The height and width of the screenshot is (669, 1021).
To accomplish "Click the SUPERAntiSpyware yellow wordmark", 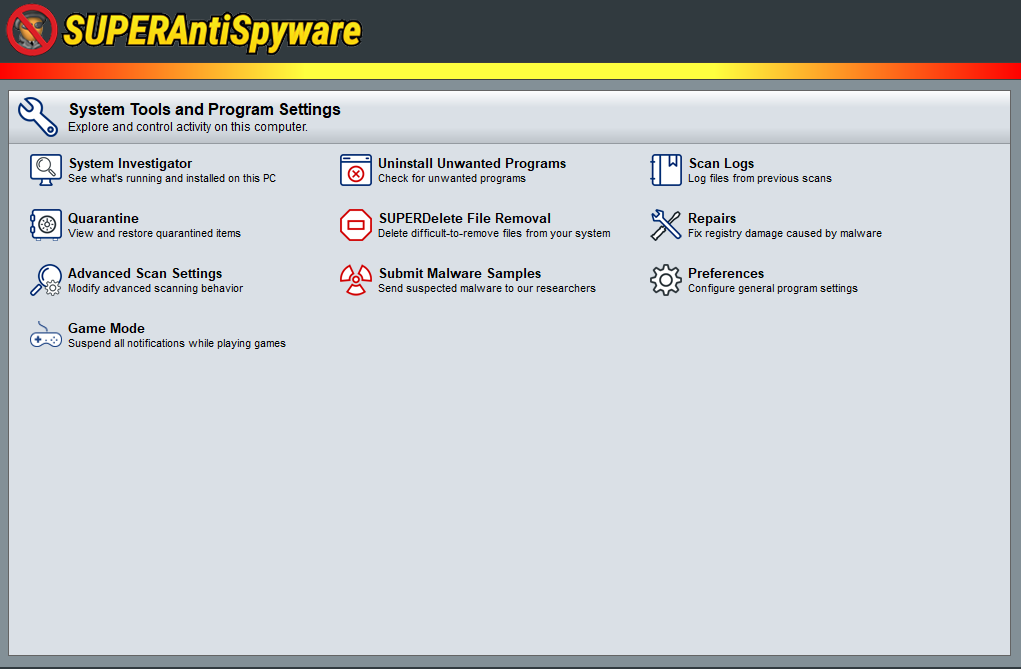I will click(x=212, y=31).
